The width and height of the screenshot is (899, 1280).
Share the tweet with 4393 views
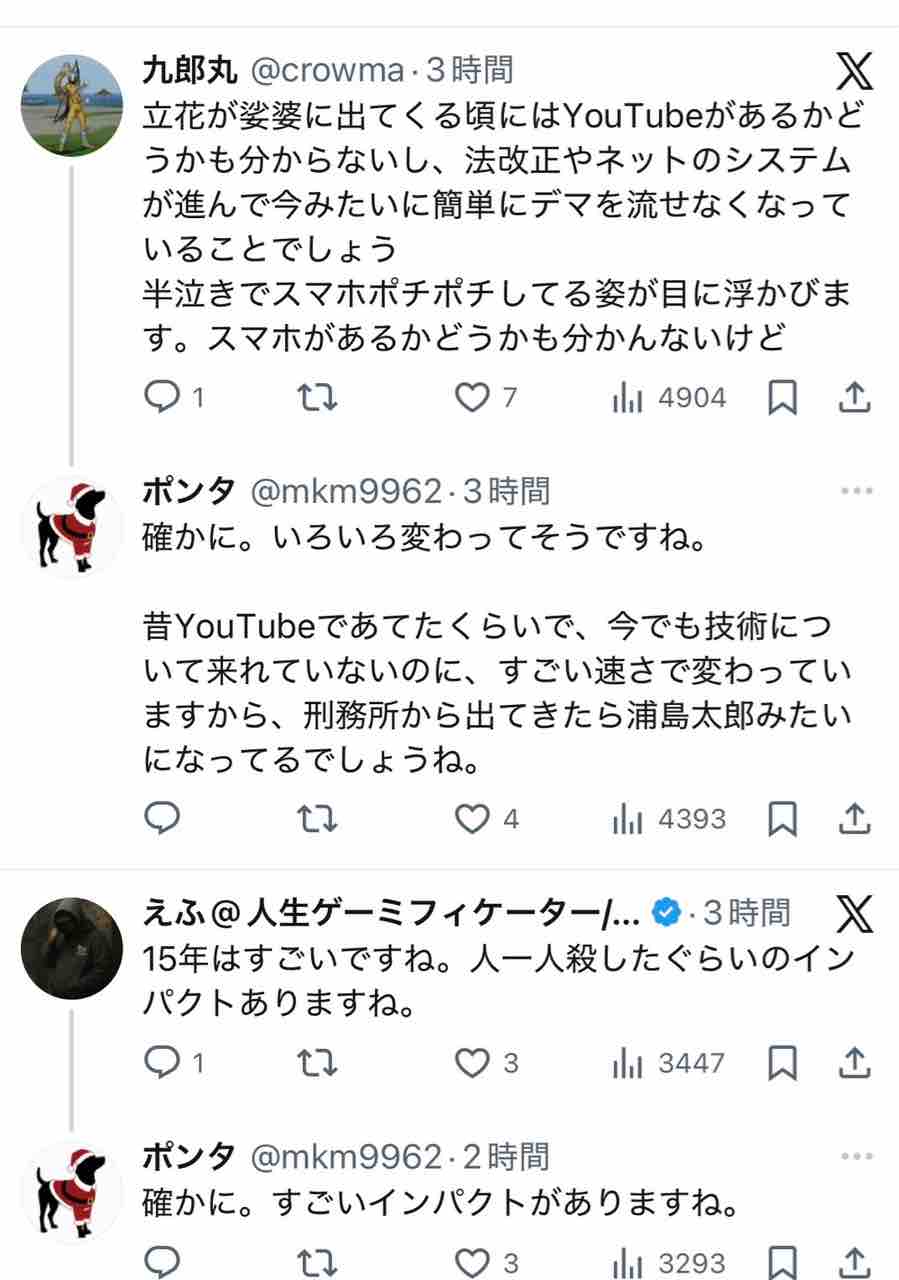point(853,819)
